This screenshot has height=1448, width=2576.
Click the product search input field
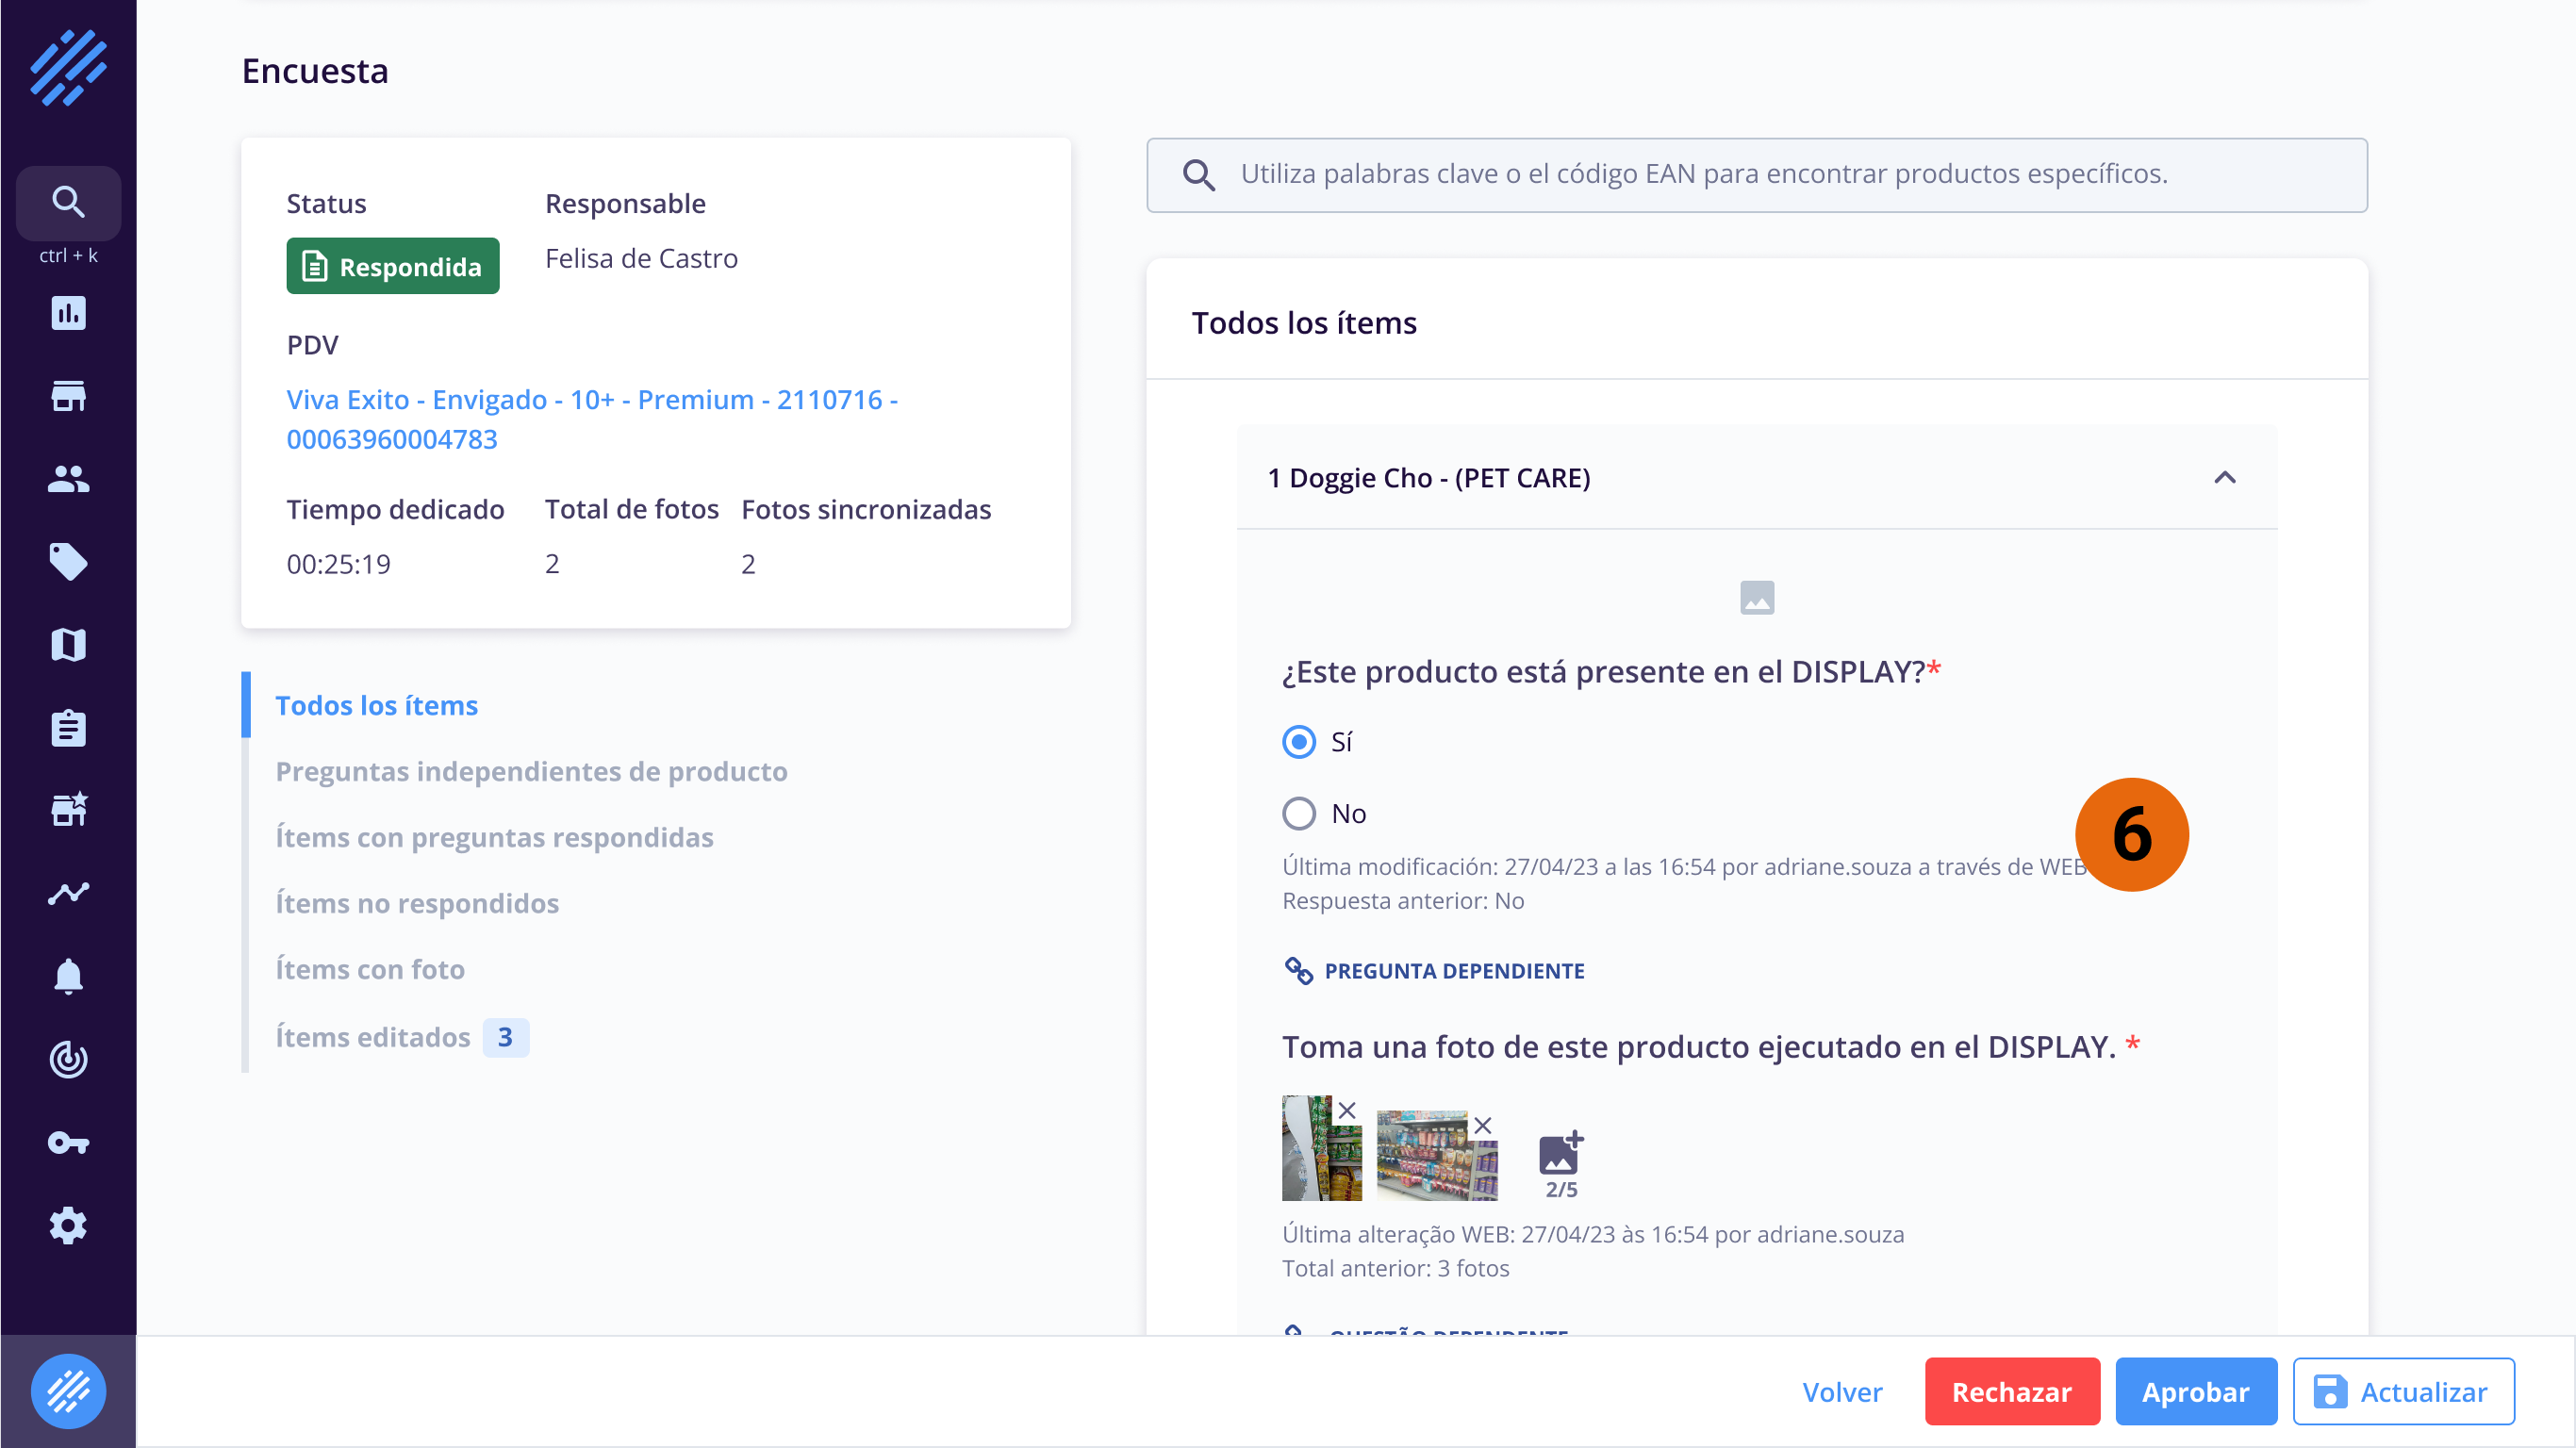click(1756, 174)
